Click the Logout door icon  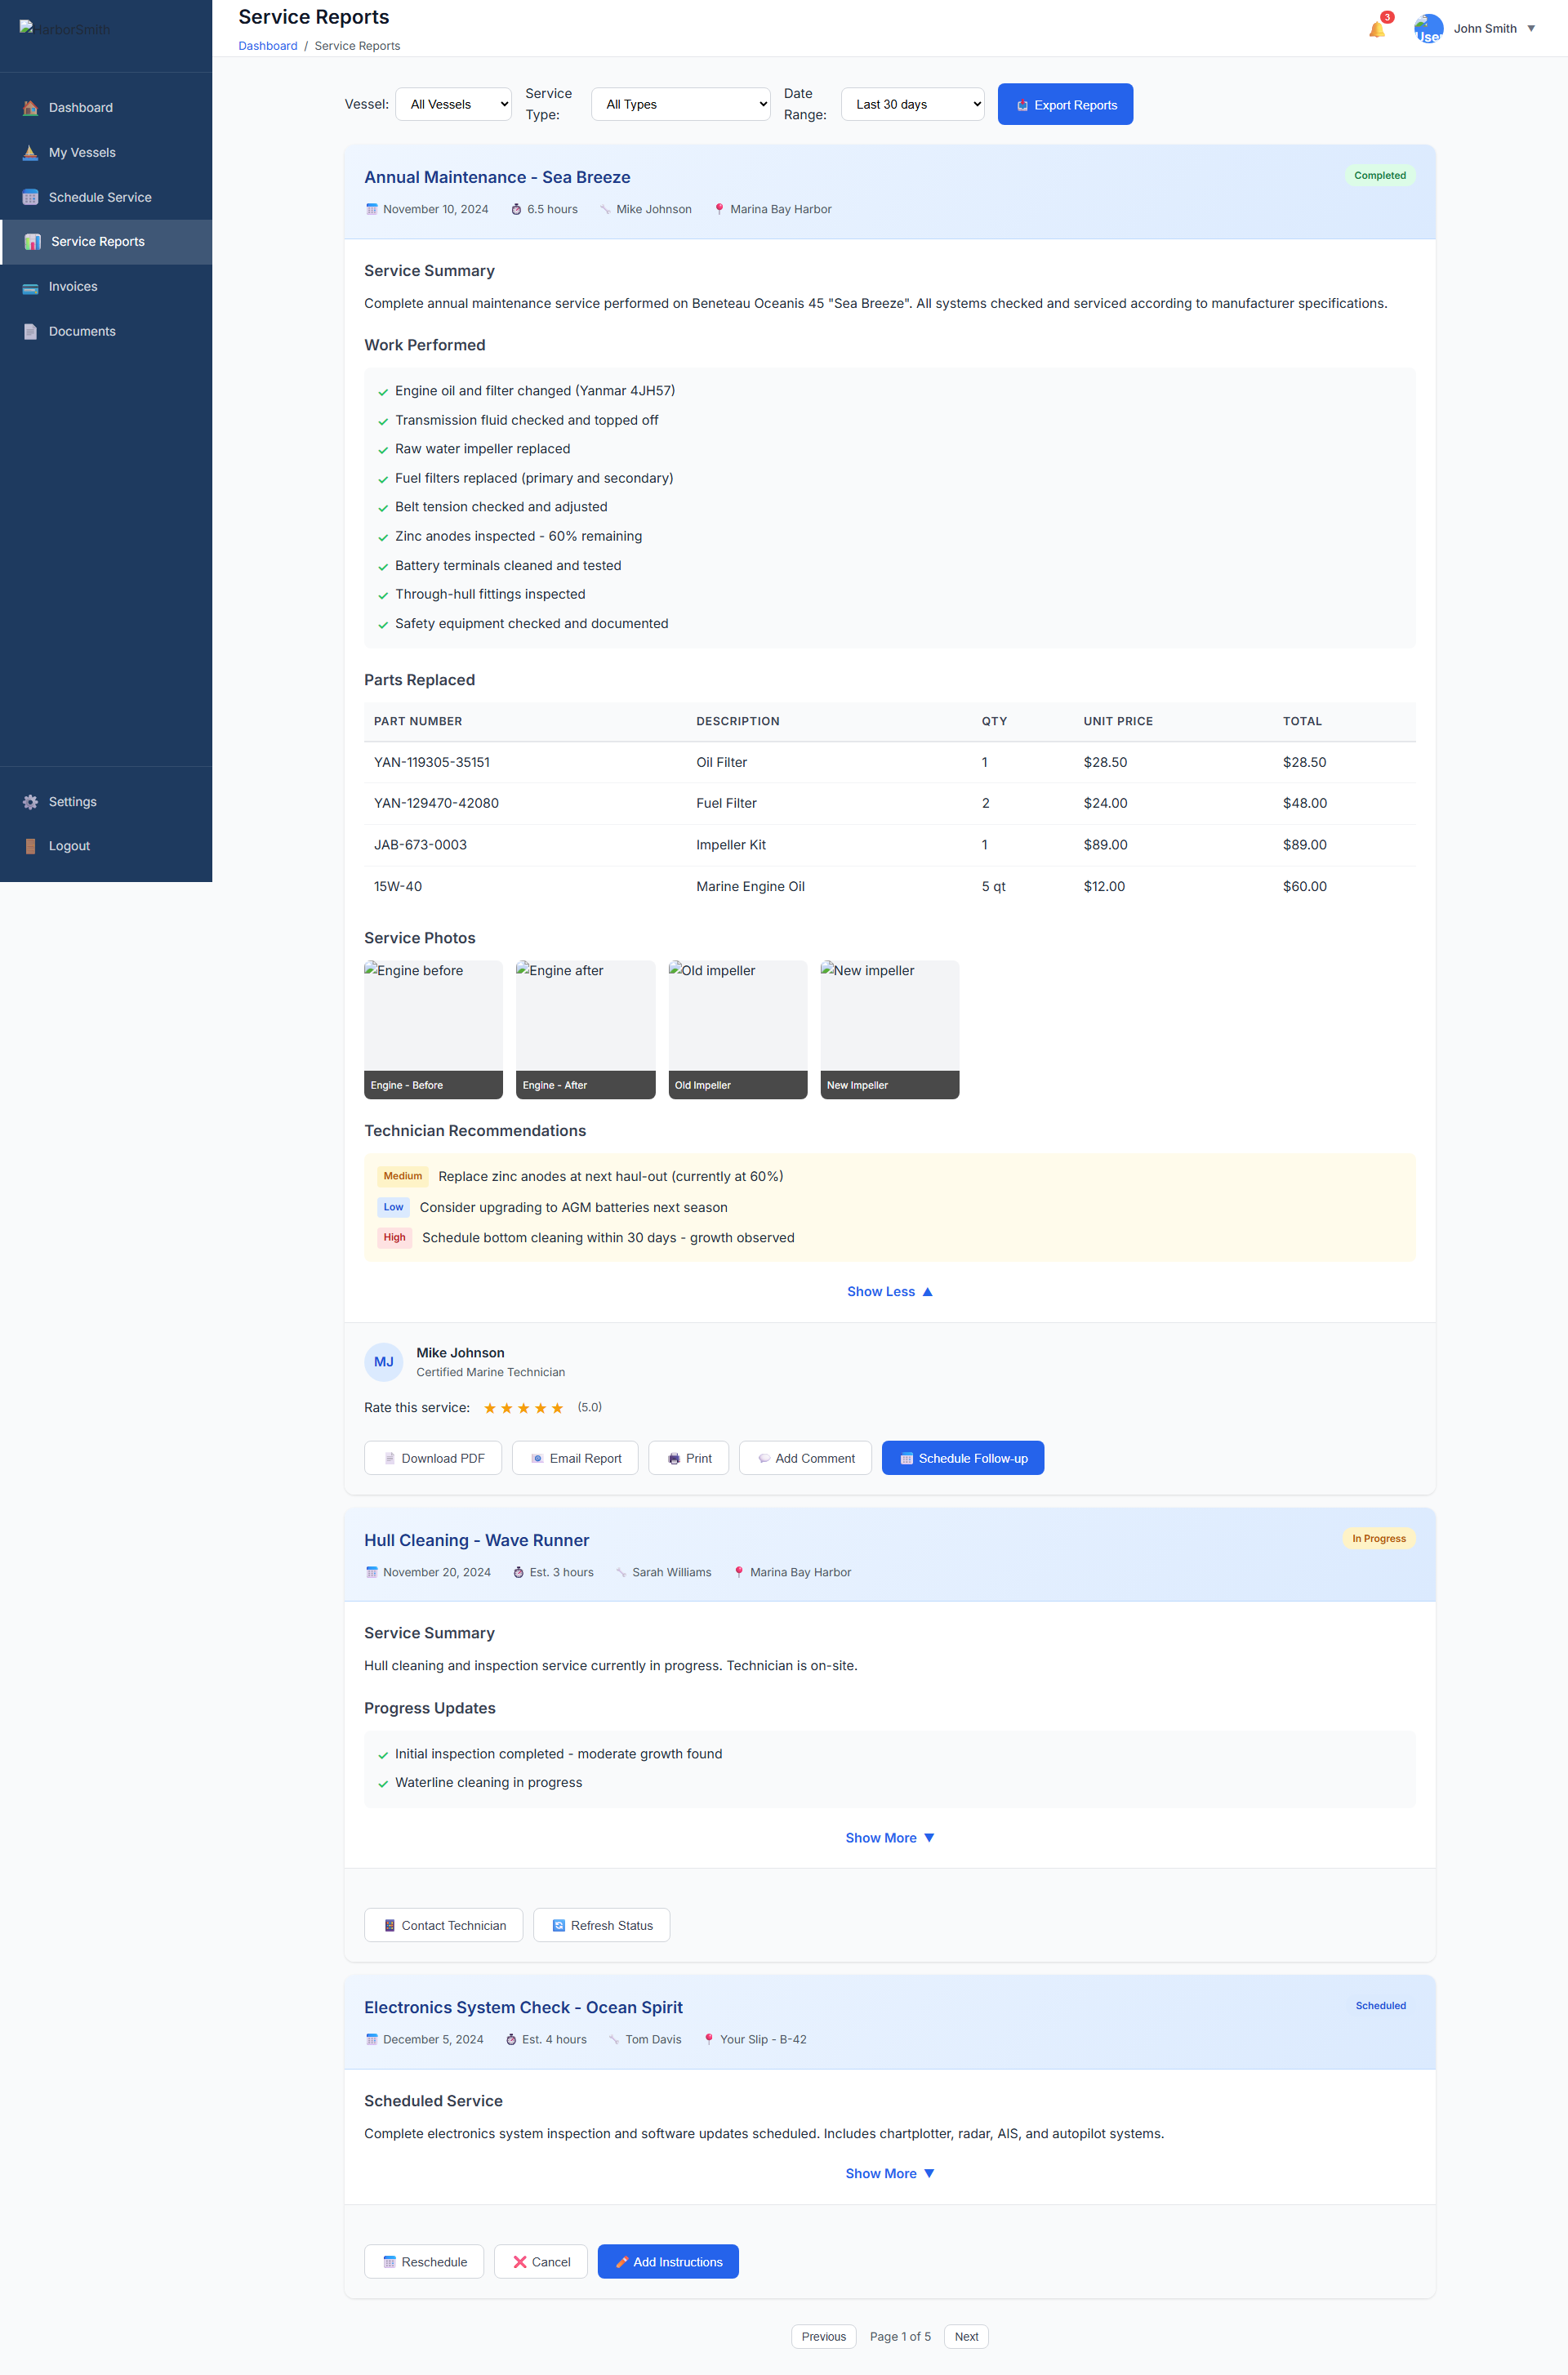[x=30, y=846]
